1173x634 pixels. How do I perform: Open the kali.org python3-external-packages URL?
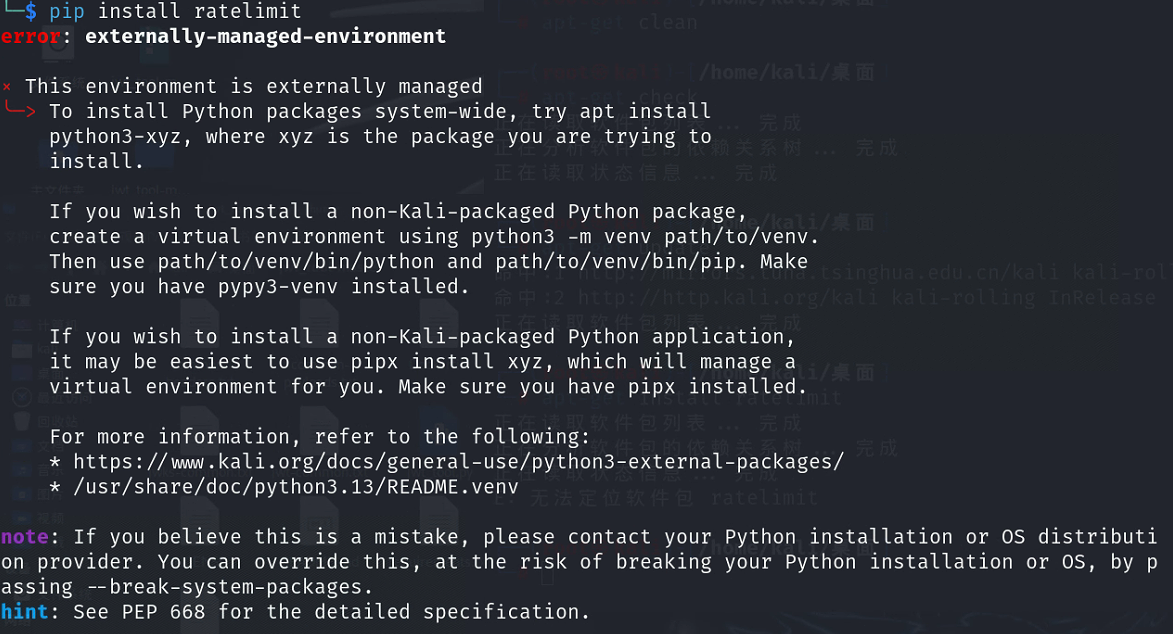(x=459, y=462)
